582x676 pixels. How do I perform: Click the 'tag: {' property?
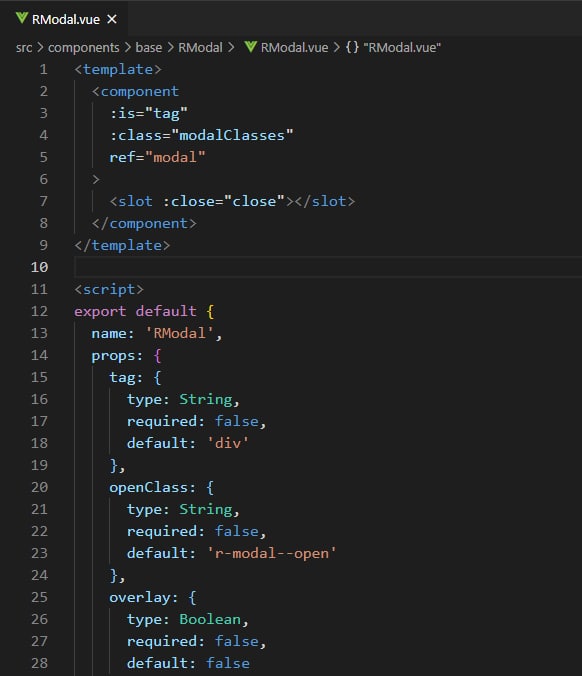[135, 378]
